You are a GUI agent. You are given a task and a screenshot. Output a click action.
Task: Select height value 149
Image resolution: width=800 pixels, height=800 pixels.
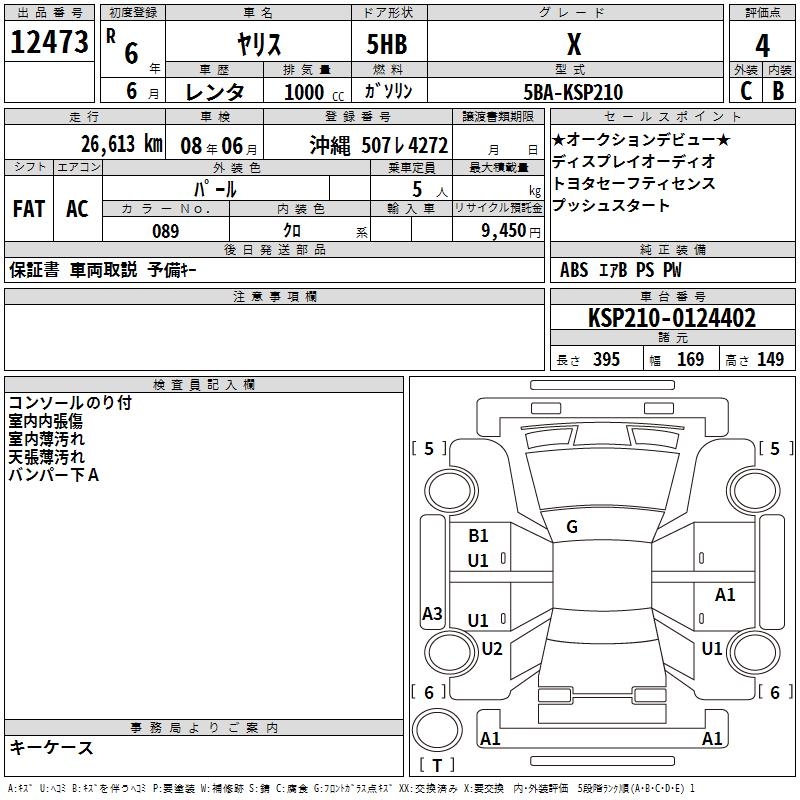(770, 359)
